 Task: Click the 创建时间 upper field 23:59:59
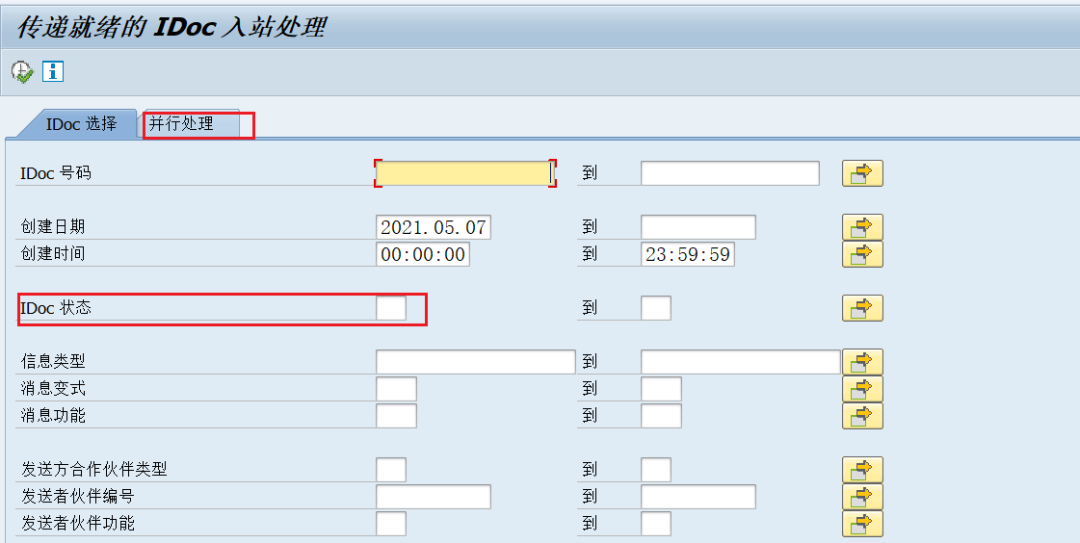point(687,255)
